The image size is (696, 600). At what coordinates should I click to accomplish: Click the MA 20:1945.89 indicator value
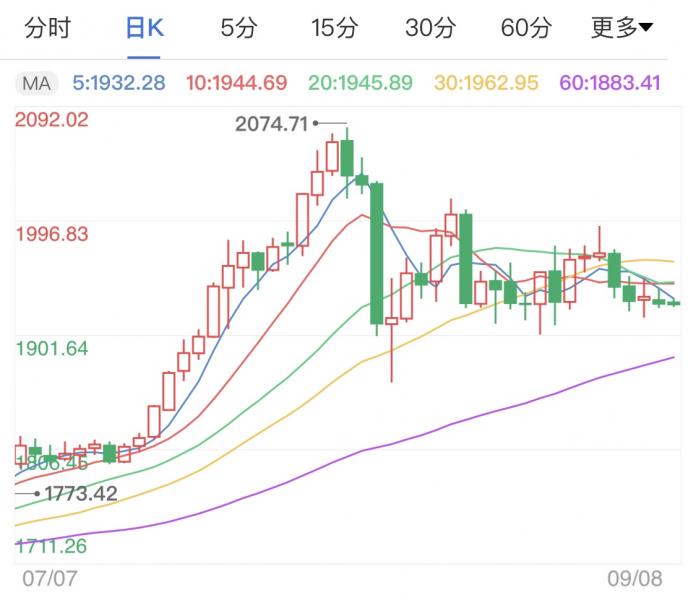[360, 82]
